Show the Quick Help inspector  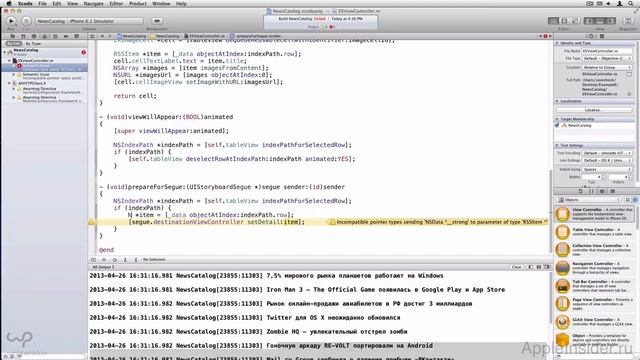602,36
